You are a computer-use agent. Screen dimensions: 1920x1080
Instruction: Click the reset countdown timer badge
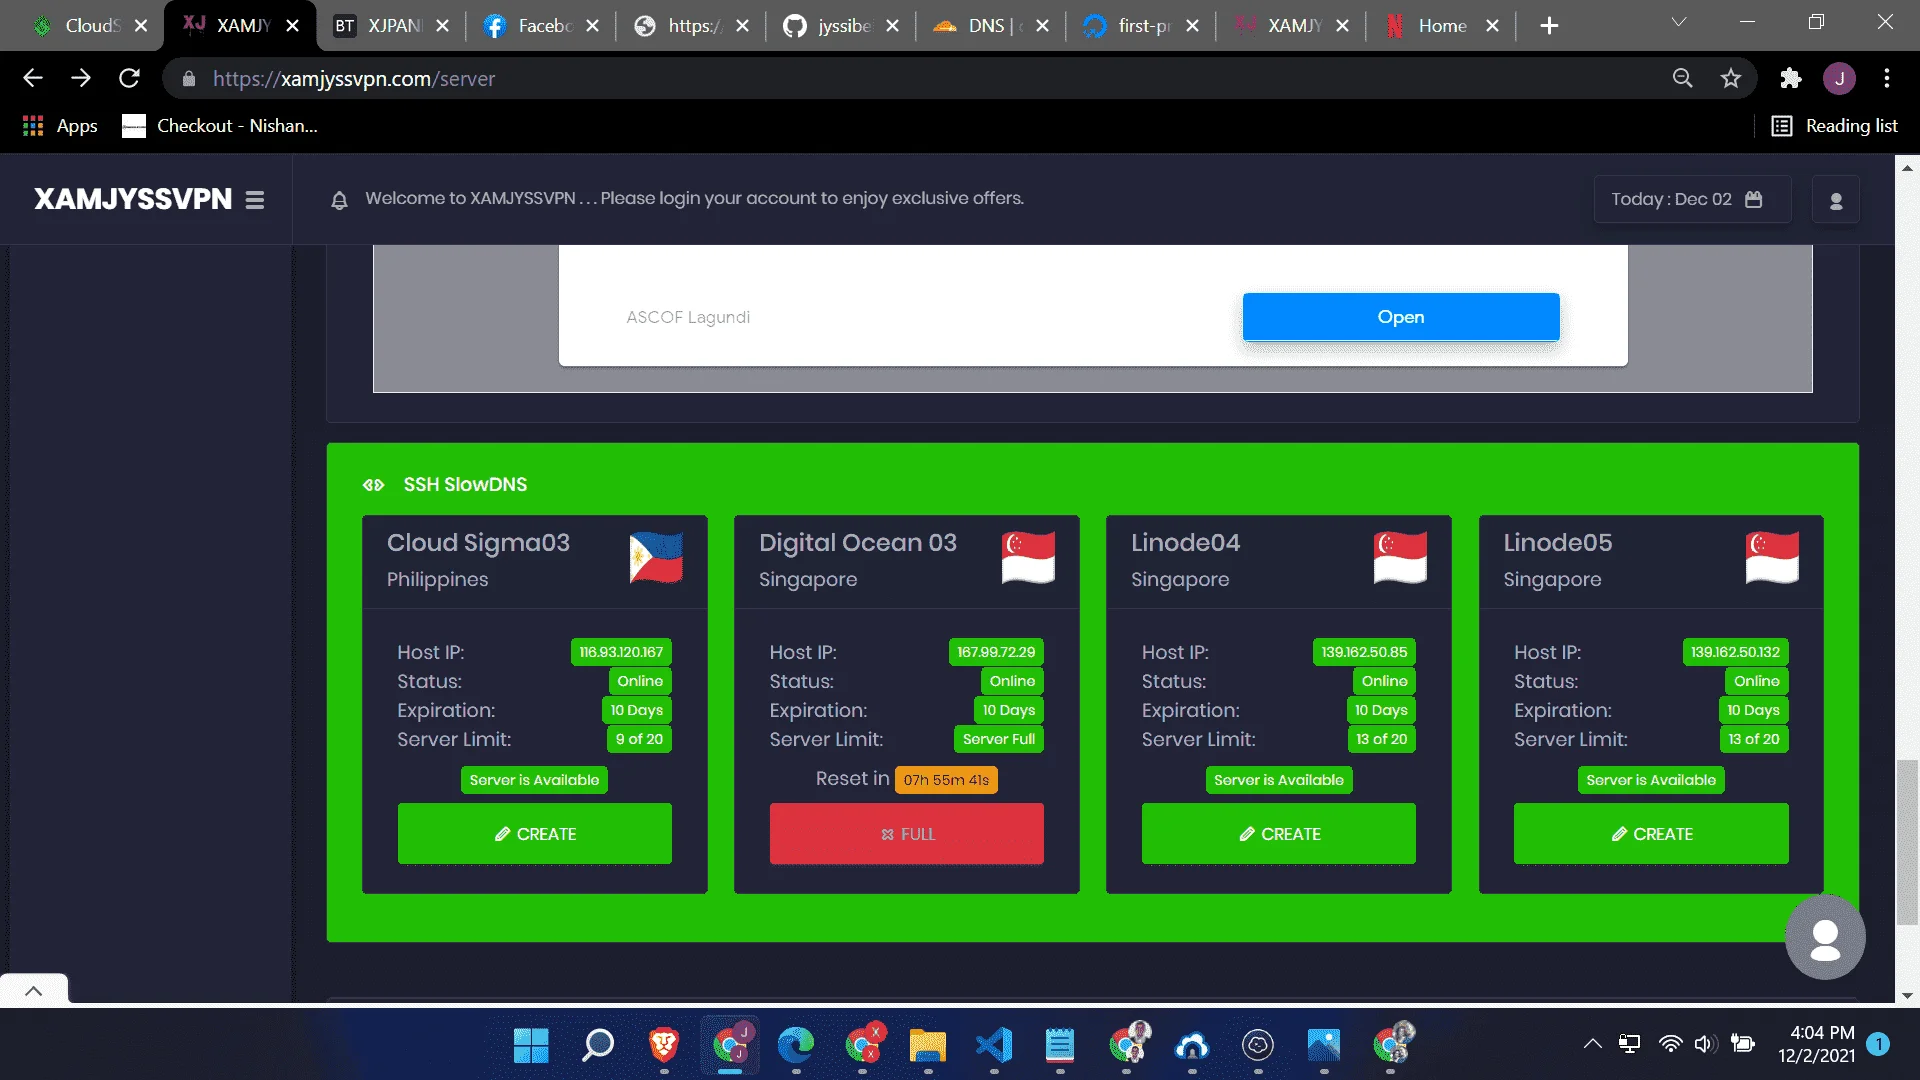click(946, 780)
